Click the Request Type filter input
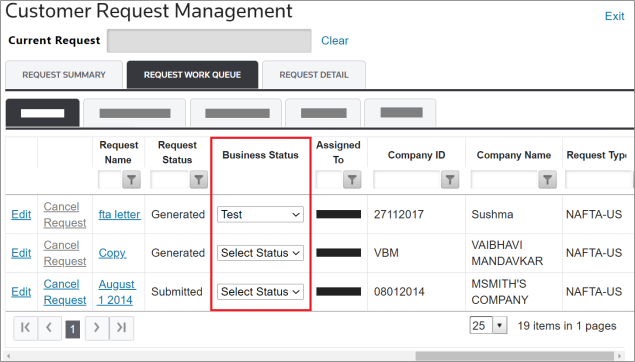This screenshot has height=362, width=635. [598, 179]
